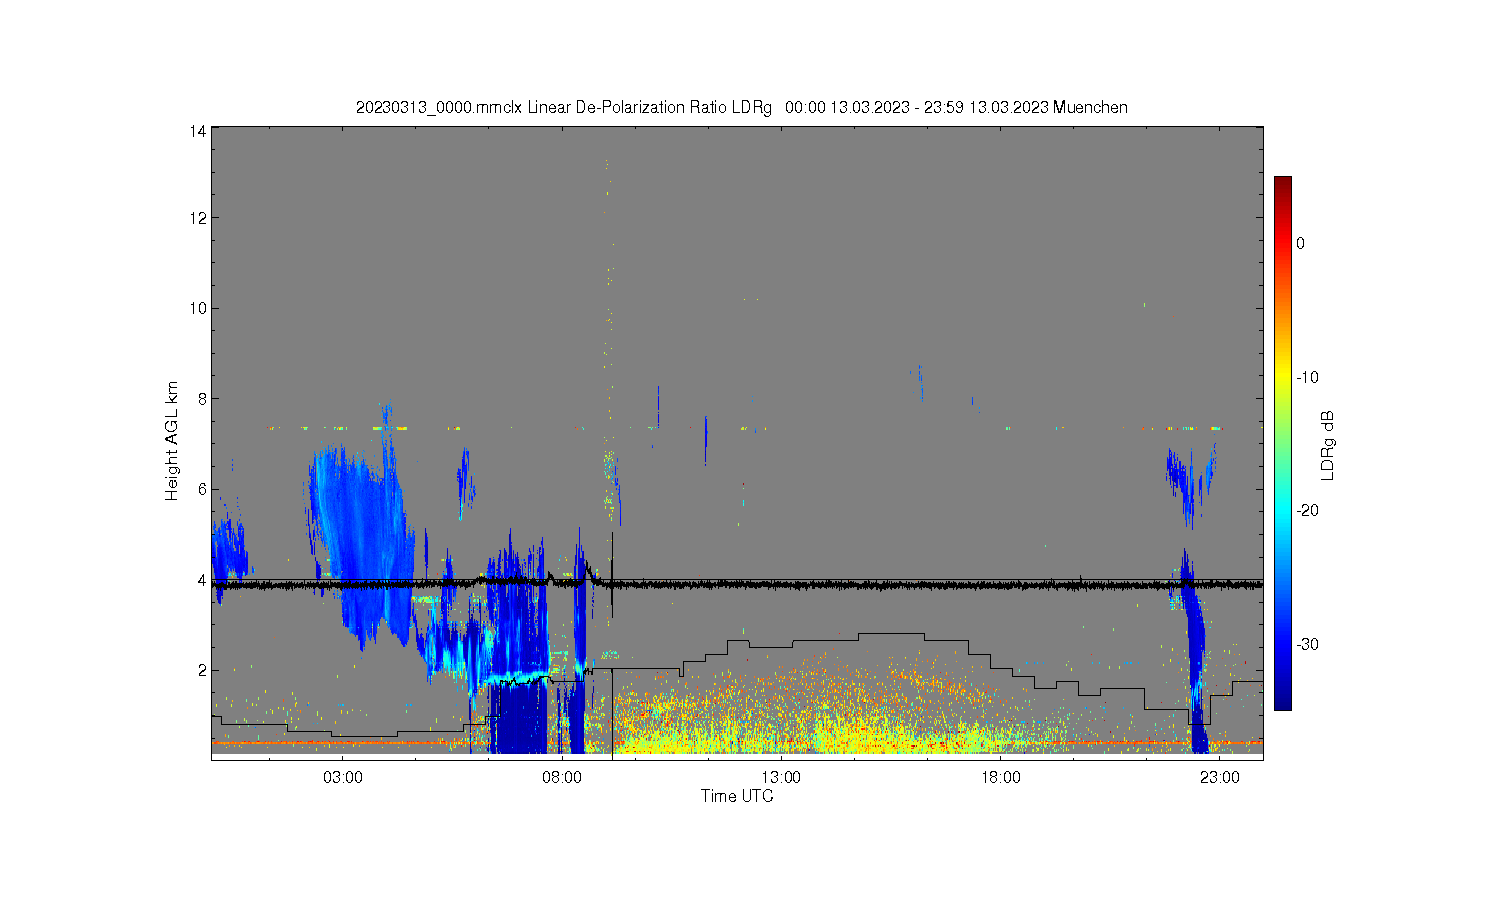Click the '8' height tick label
Image resolution: width=1500 pixels, height=900 pixels.
[202, 398]
